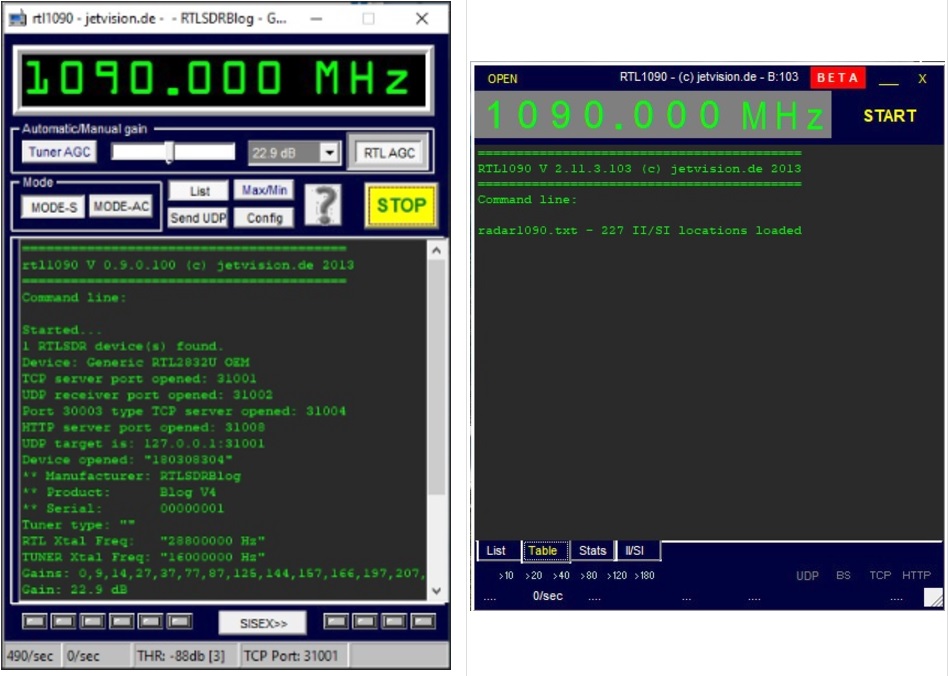This screenshot has width=948, height=676.
Task: Click the resize grip in the beta window
Action: [931, 598]
